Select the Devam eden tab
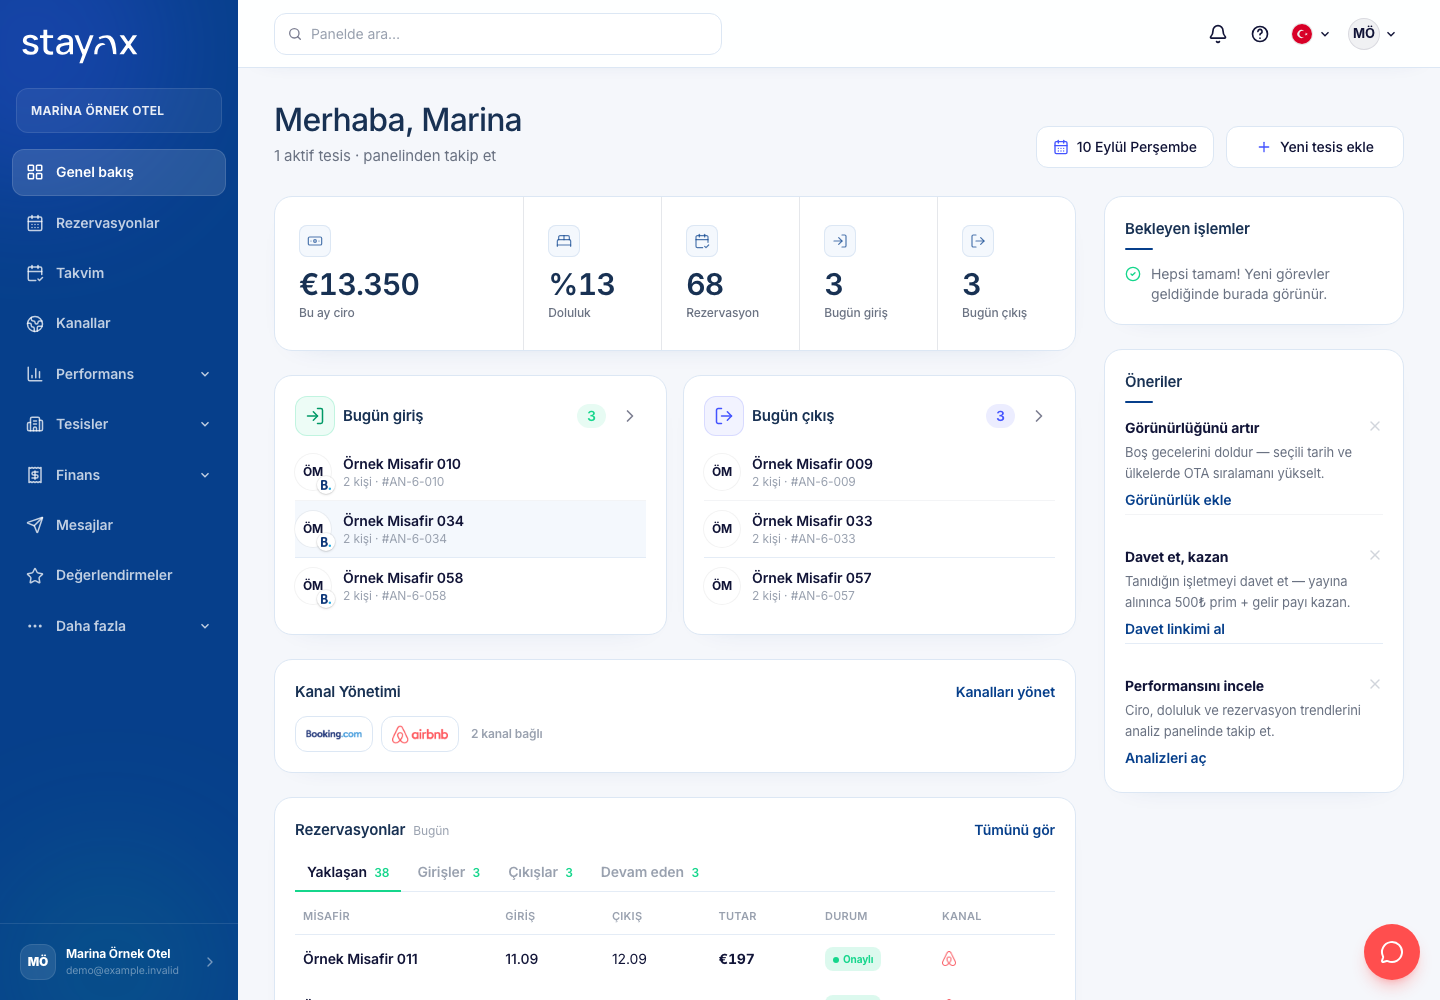 649,872
